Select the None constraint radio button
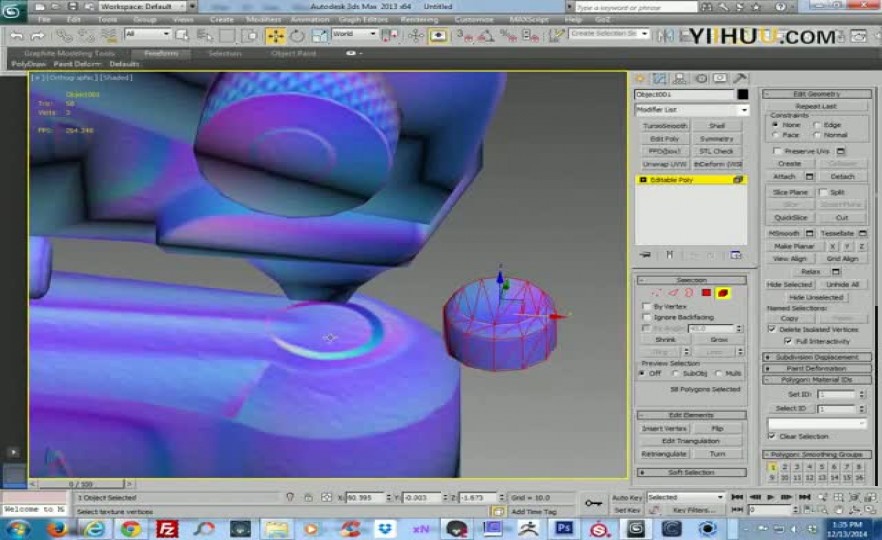 pos(775,124)
